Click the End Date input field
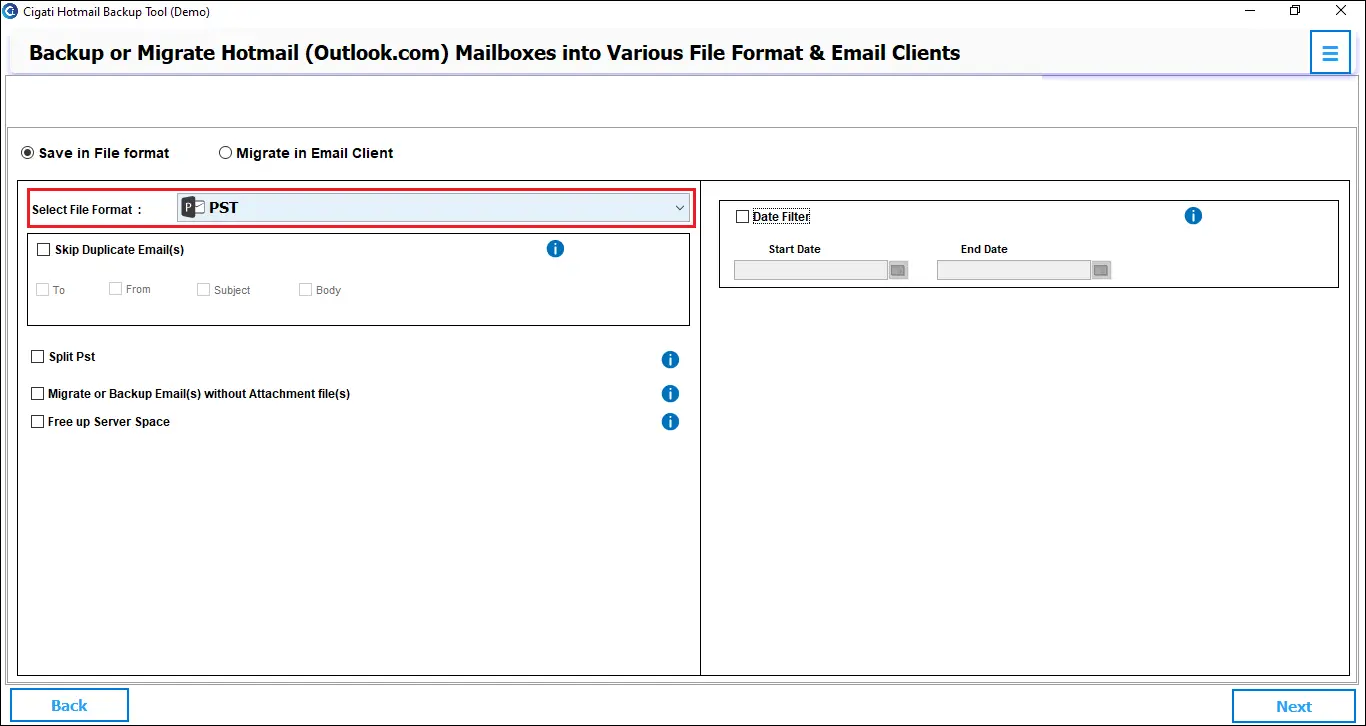This screenshot has width=1366, height=726. coord(1014,270)
